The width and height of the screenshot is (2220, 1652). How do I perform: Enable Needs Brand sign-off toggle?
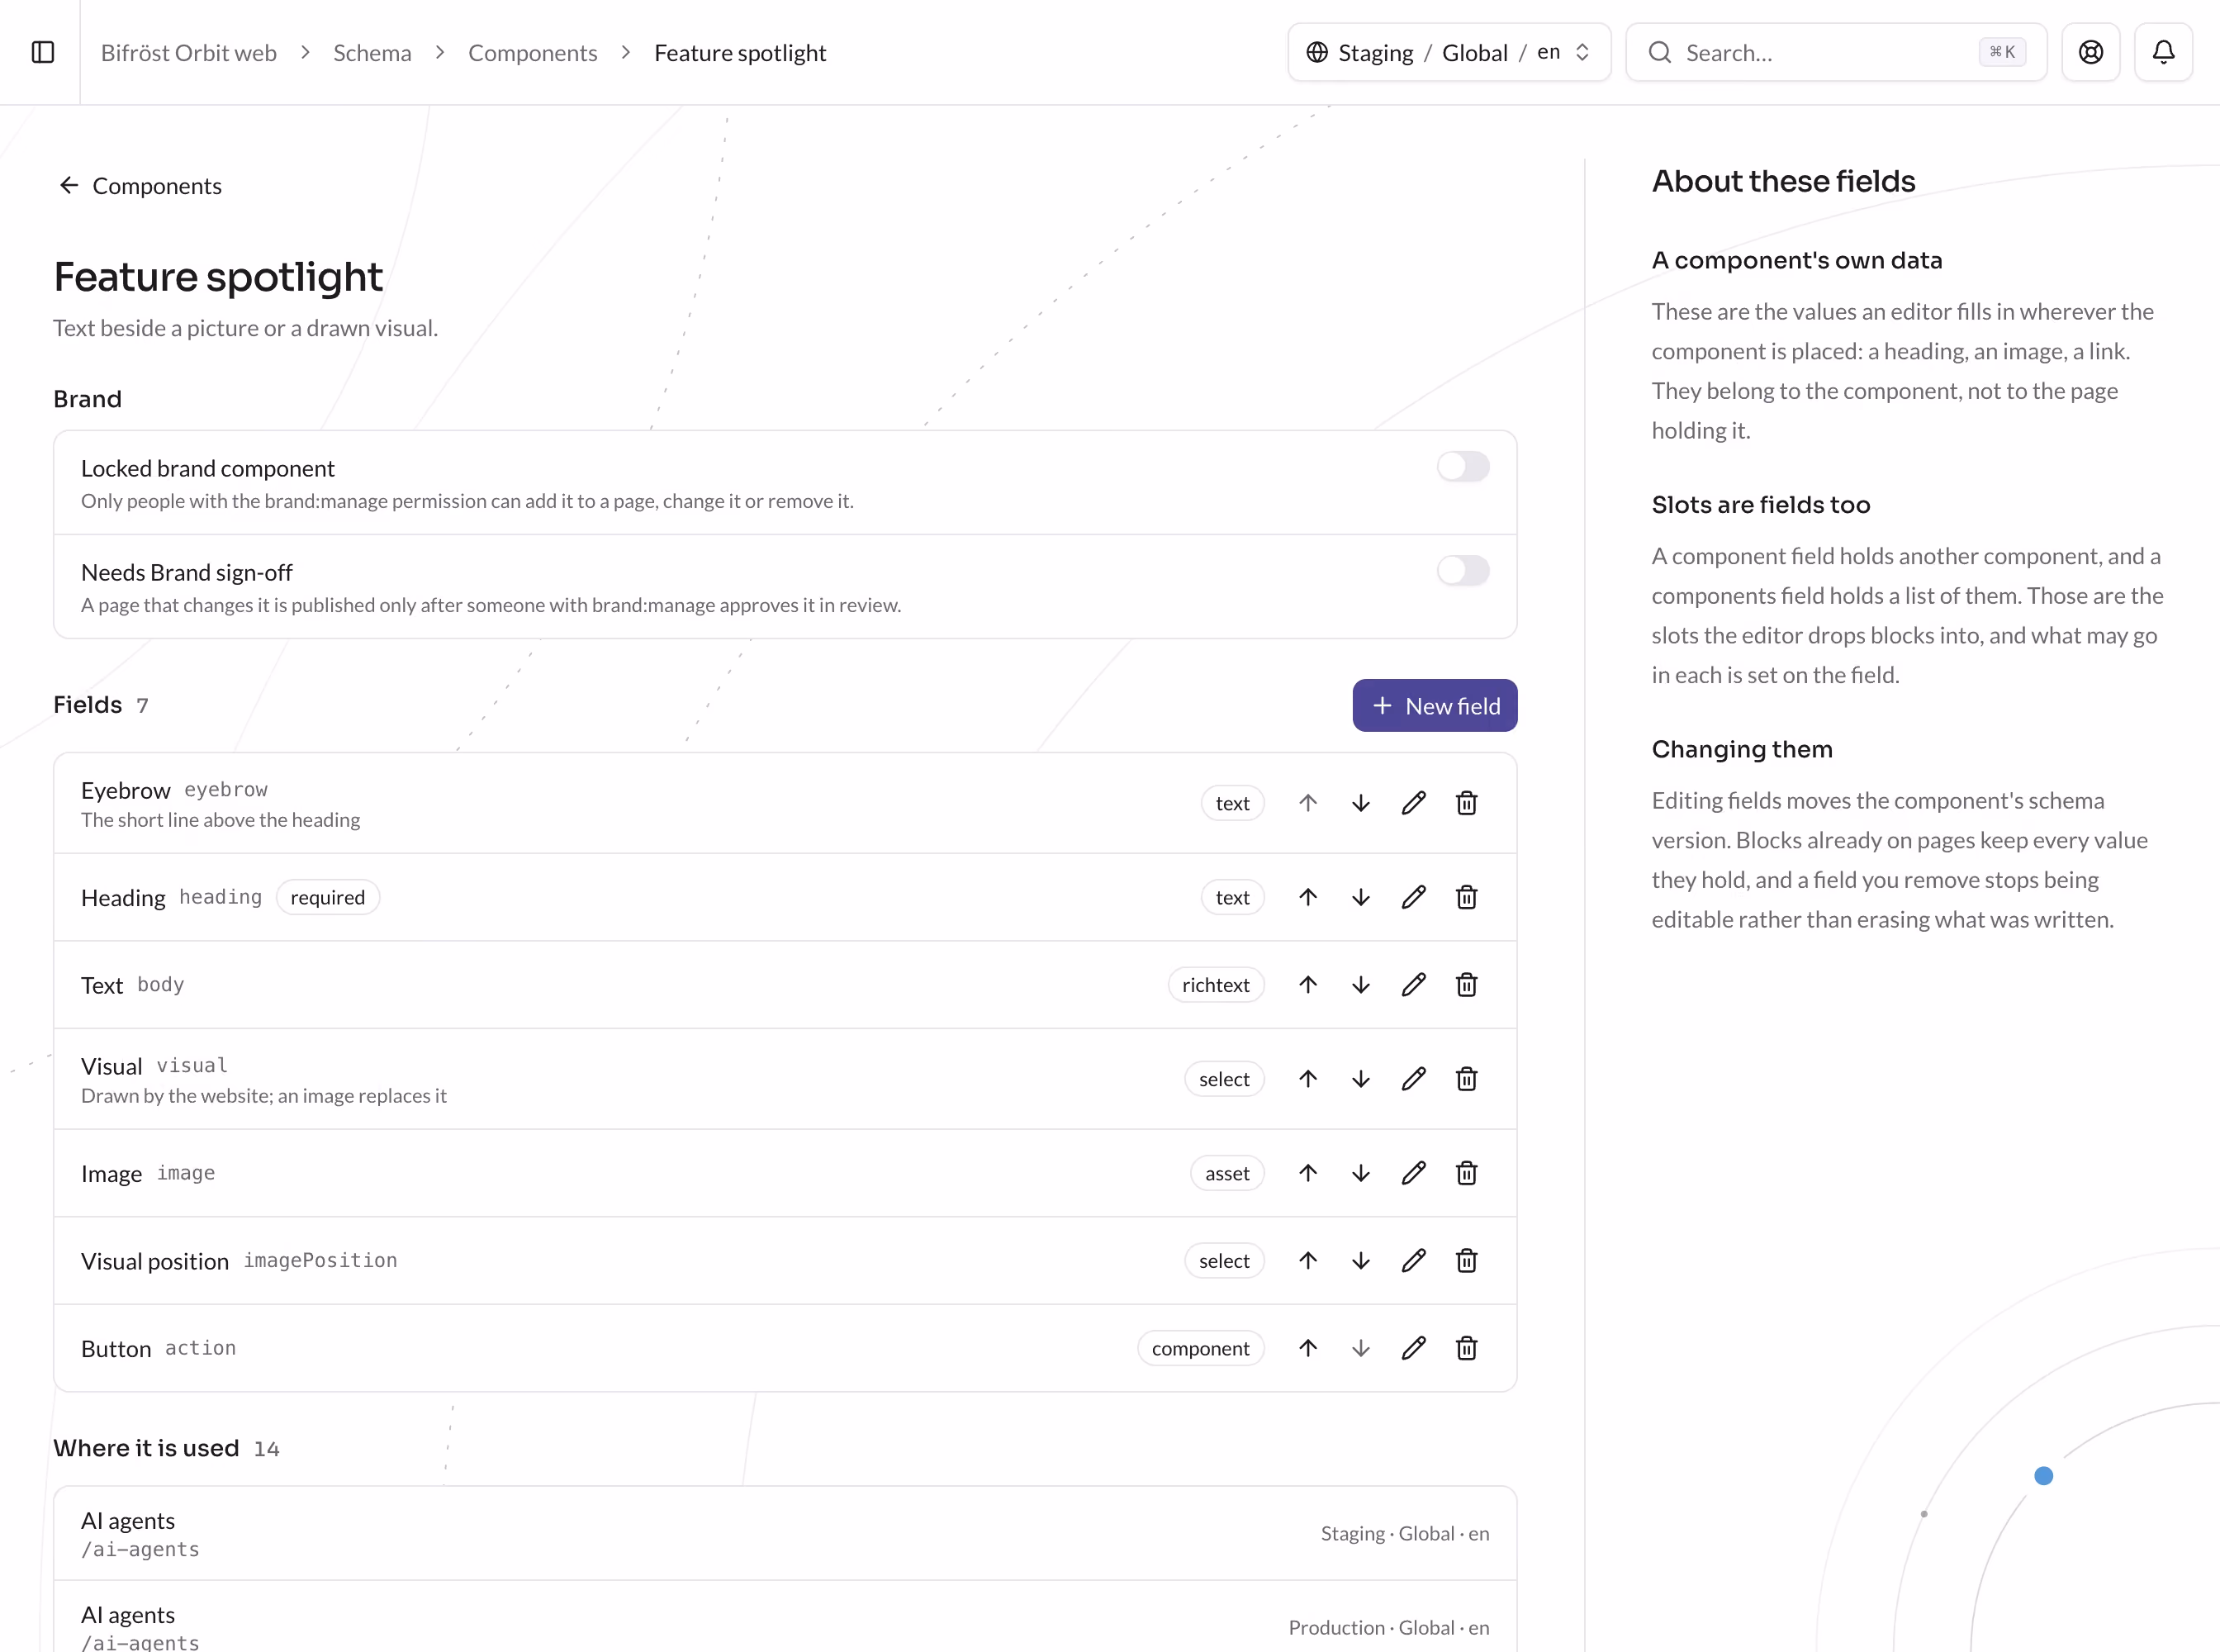click(1463, 570)
